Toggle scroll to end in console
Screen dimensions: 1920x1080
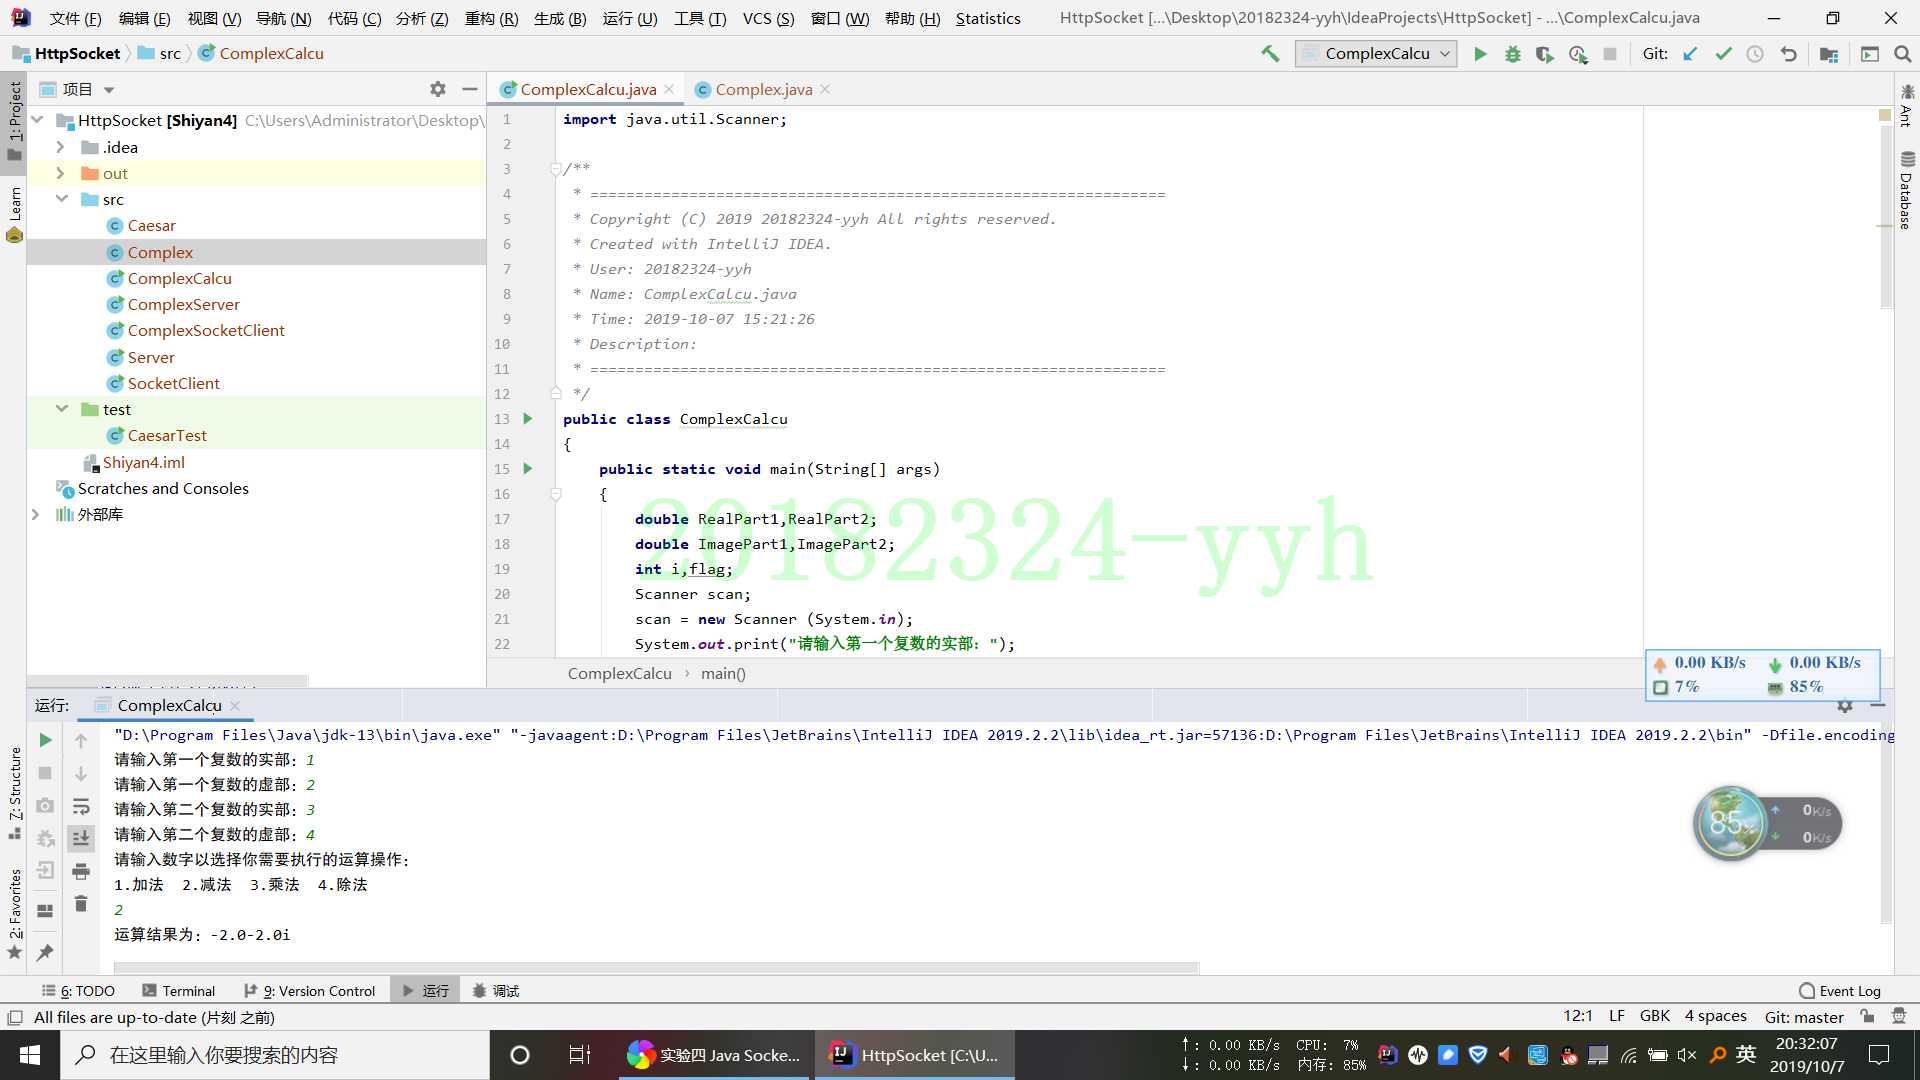point(81,838)
